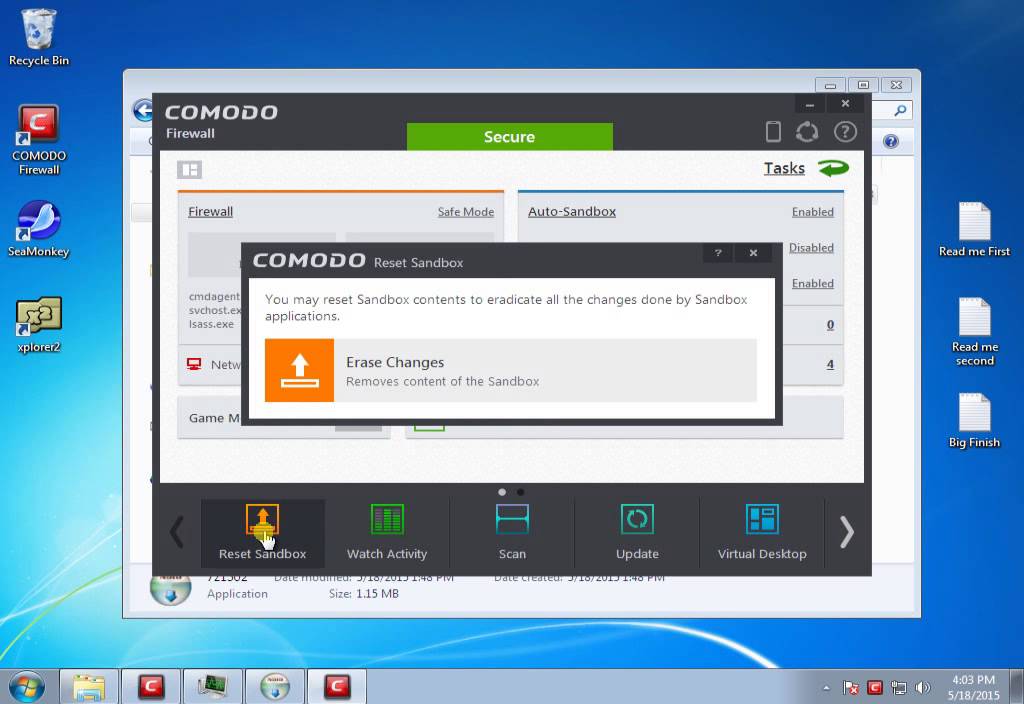
Task: Toggle the Enabled status below Disabled
Action: point(812,283)
